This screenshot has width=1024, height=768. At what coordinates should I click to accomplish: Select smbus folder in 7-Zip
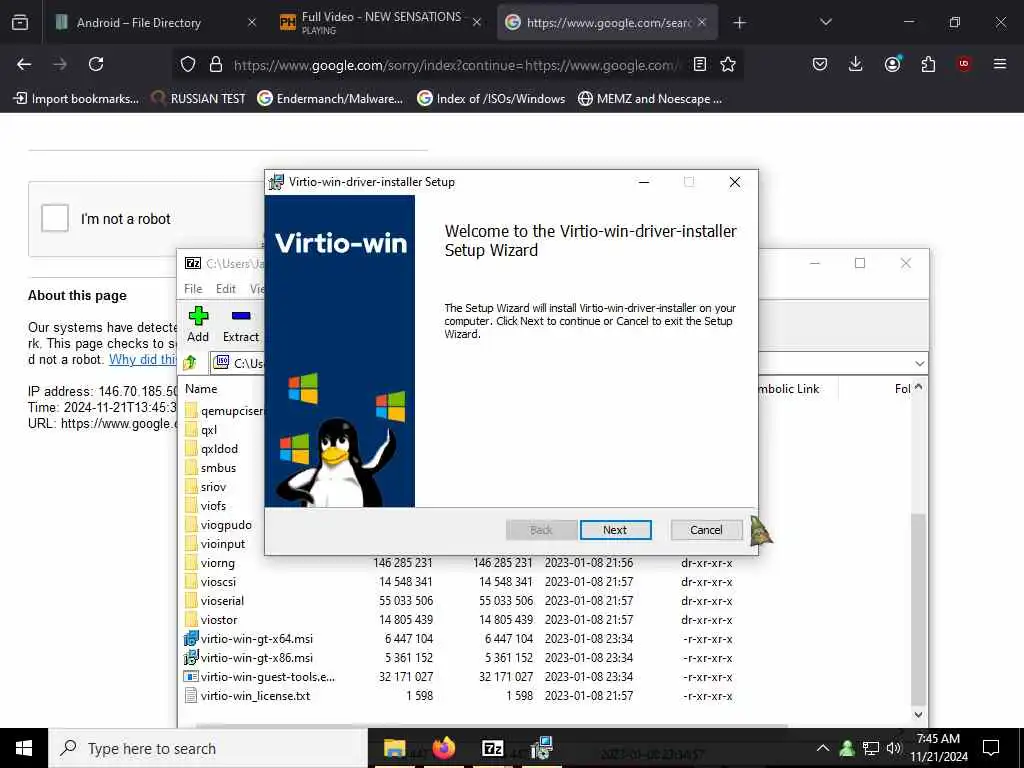(218, 468)
